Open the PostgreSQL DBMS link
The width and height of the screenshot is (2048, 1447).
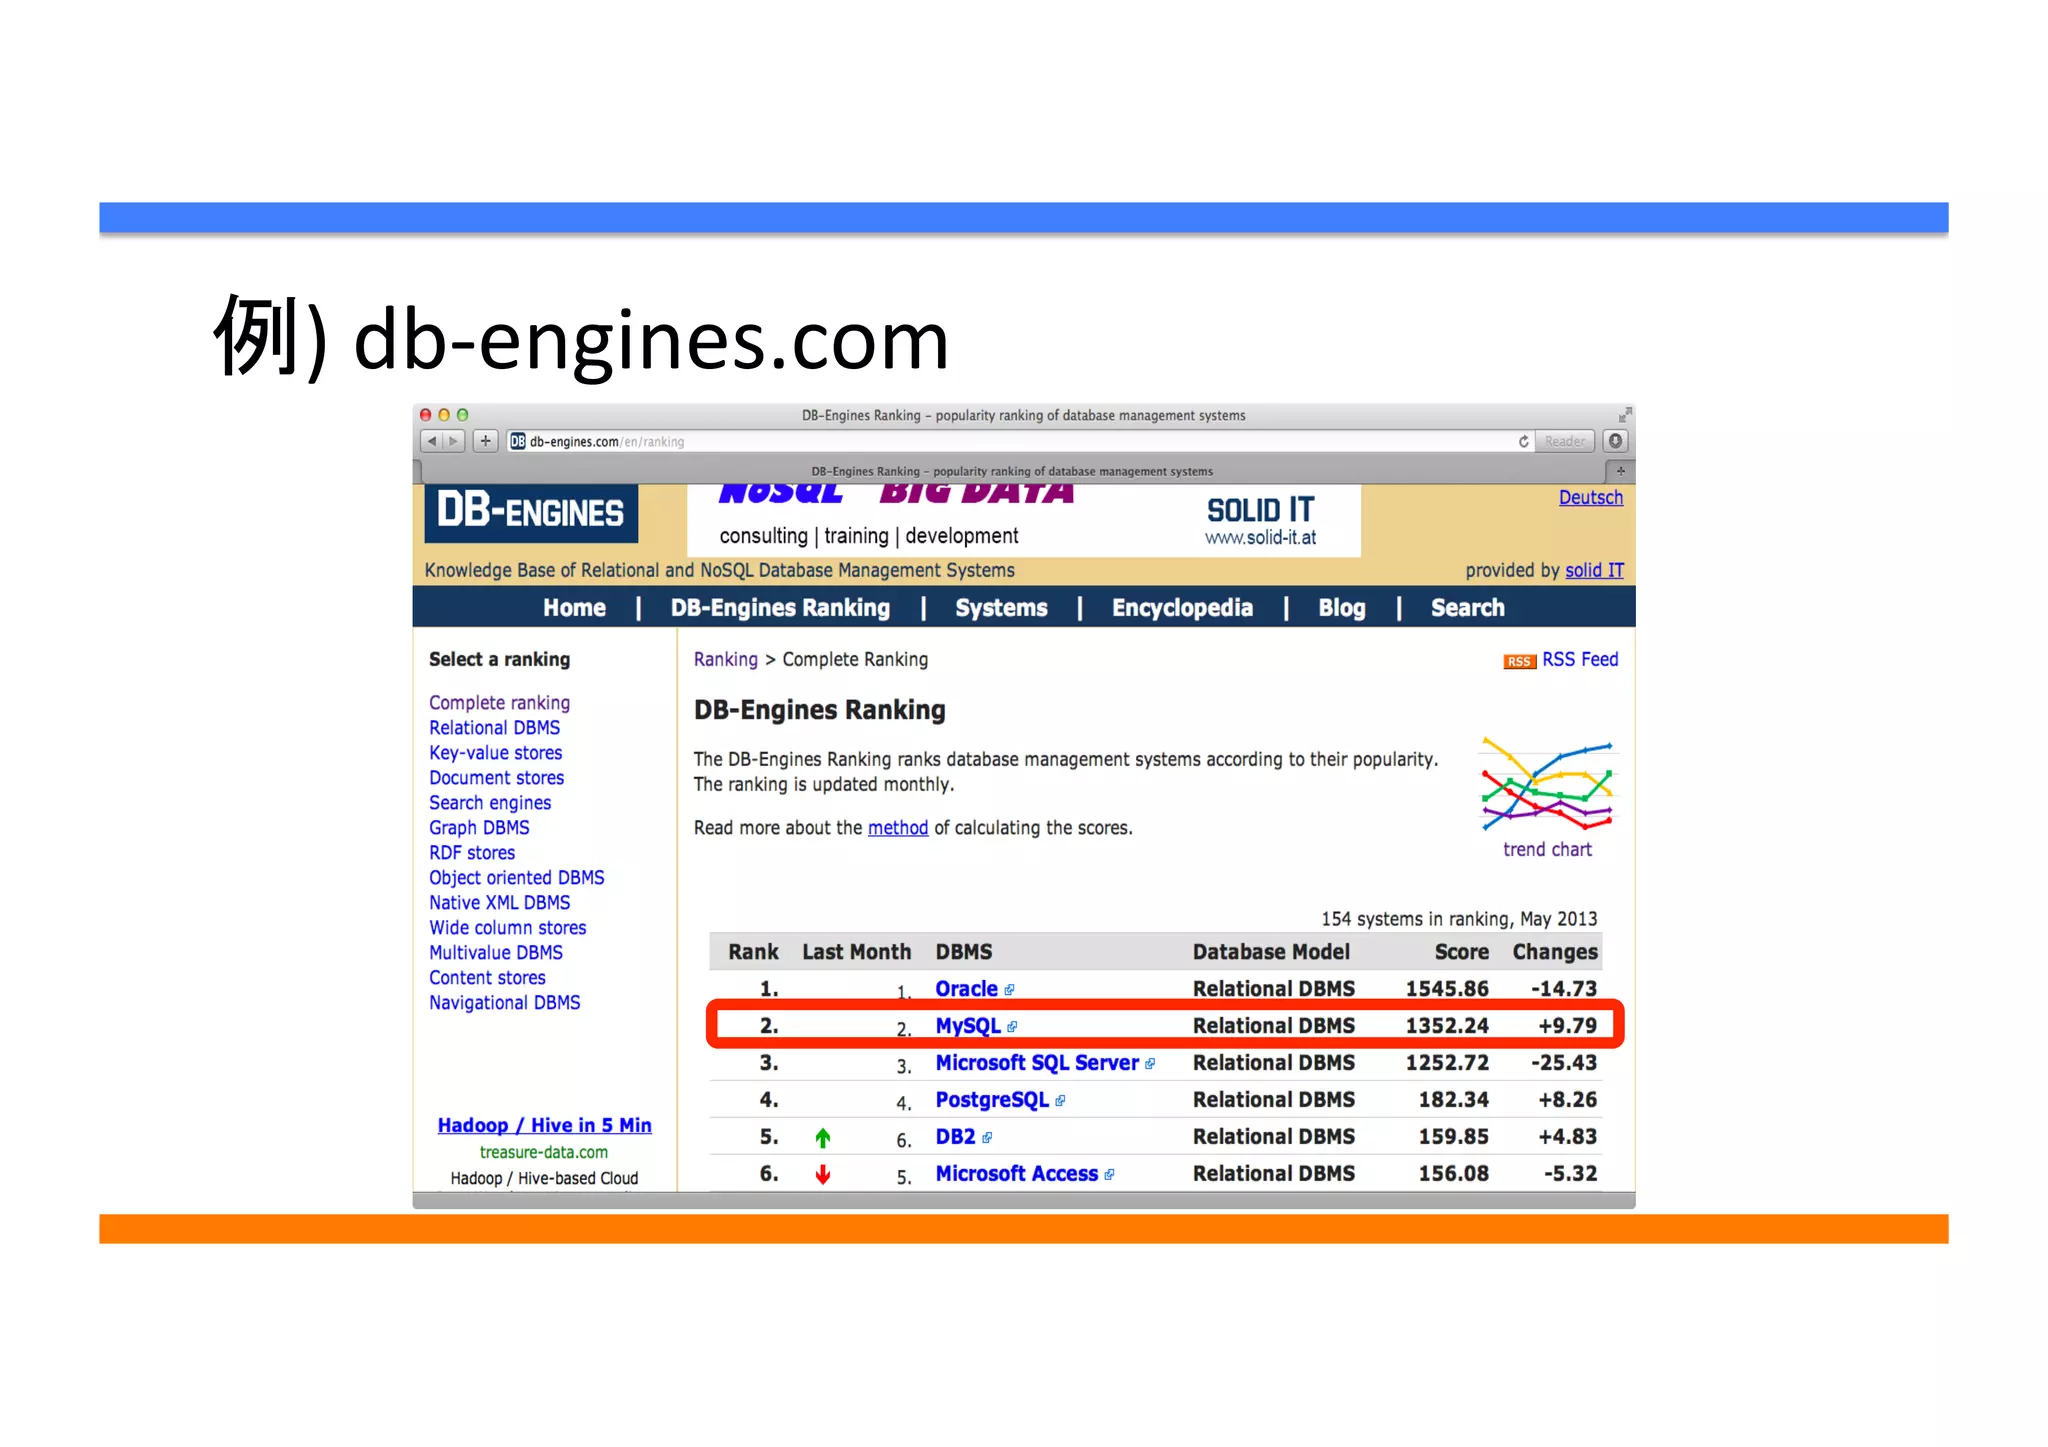tap(992, 1100)
